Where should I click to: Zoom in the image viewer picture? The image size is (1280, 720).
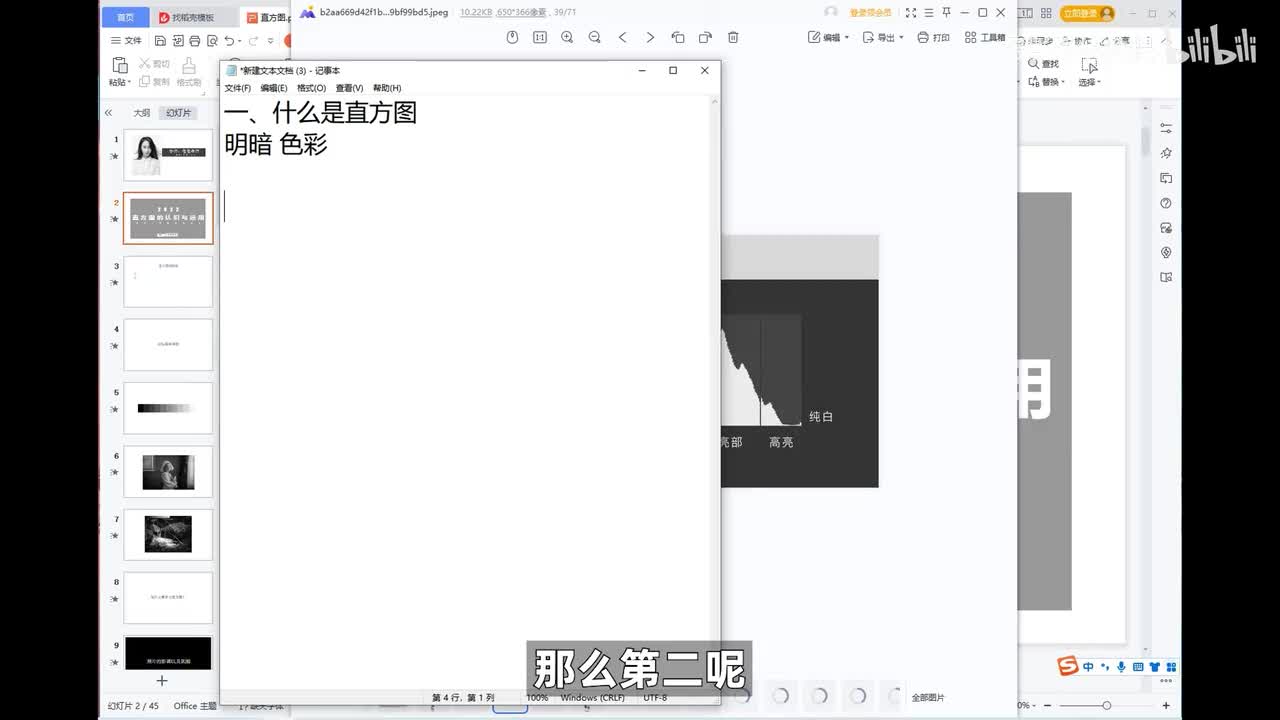pos(567,37)
